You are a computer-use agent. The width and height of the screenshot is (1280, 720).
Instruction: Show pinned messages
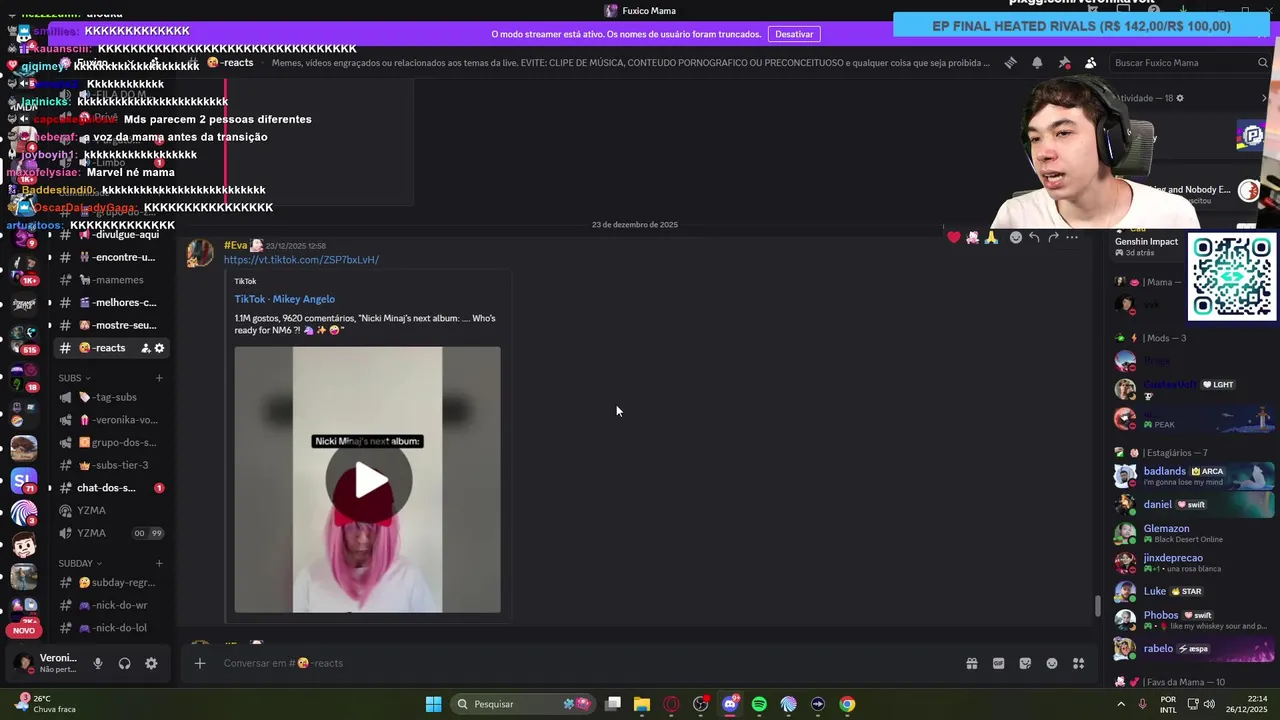[1064, 63]
